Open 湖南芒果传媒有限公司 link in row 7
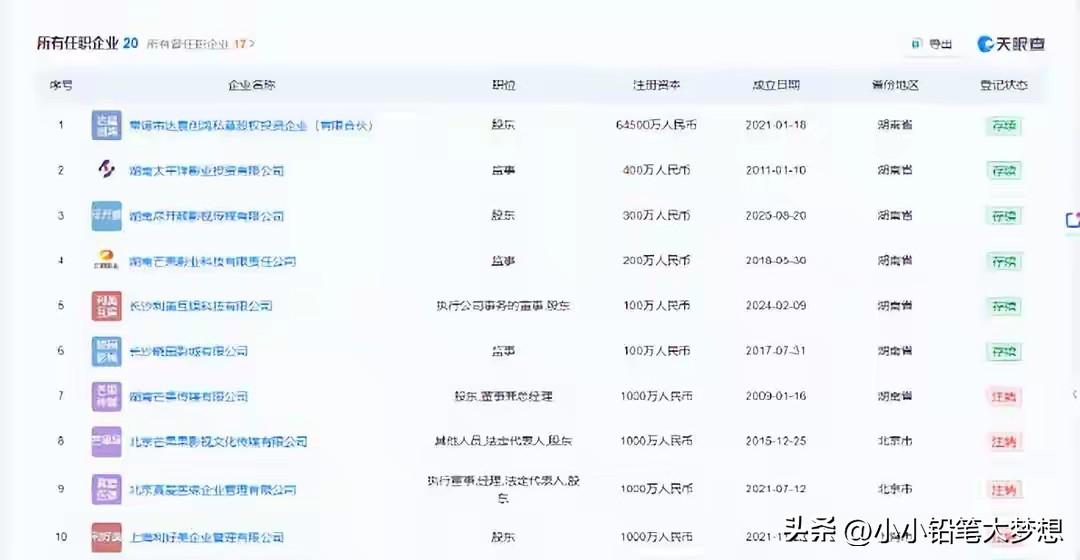 (x=188, y=396)
